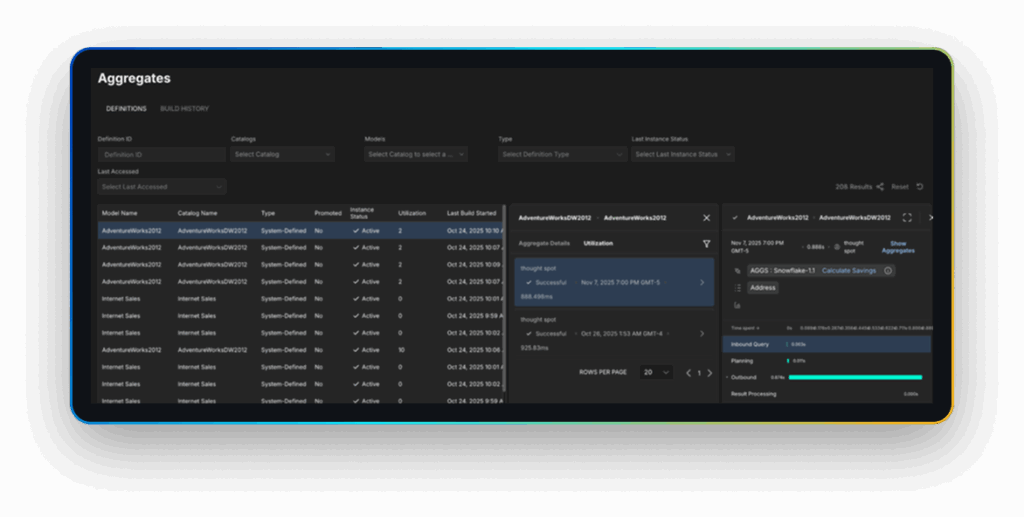This screenshot has height=517, width=1024.
Task: Close the aggregate detail panel with the X
Action: click(x=706, y=218)
